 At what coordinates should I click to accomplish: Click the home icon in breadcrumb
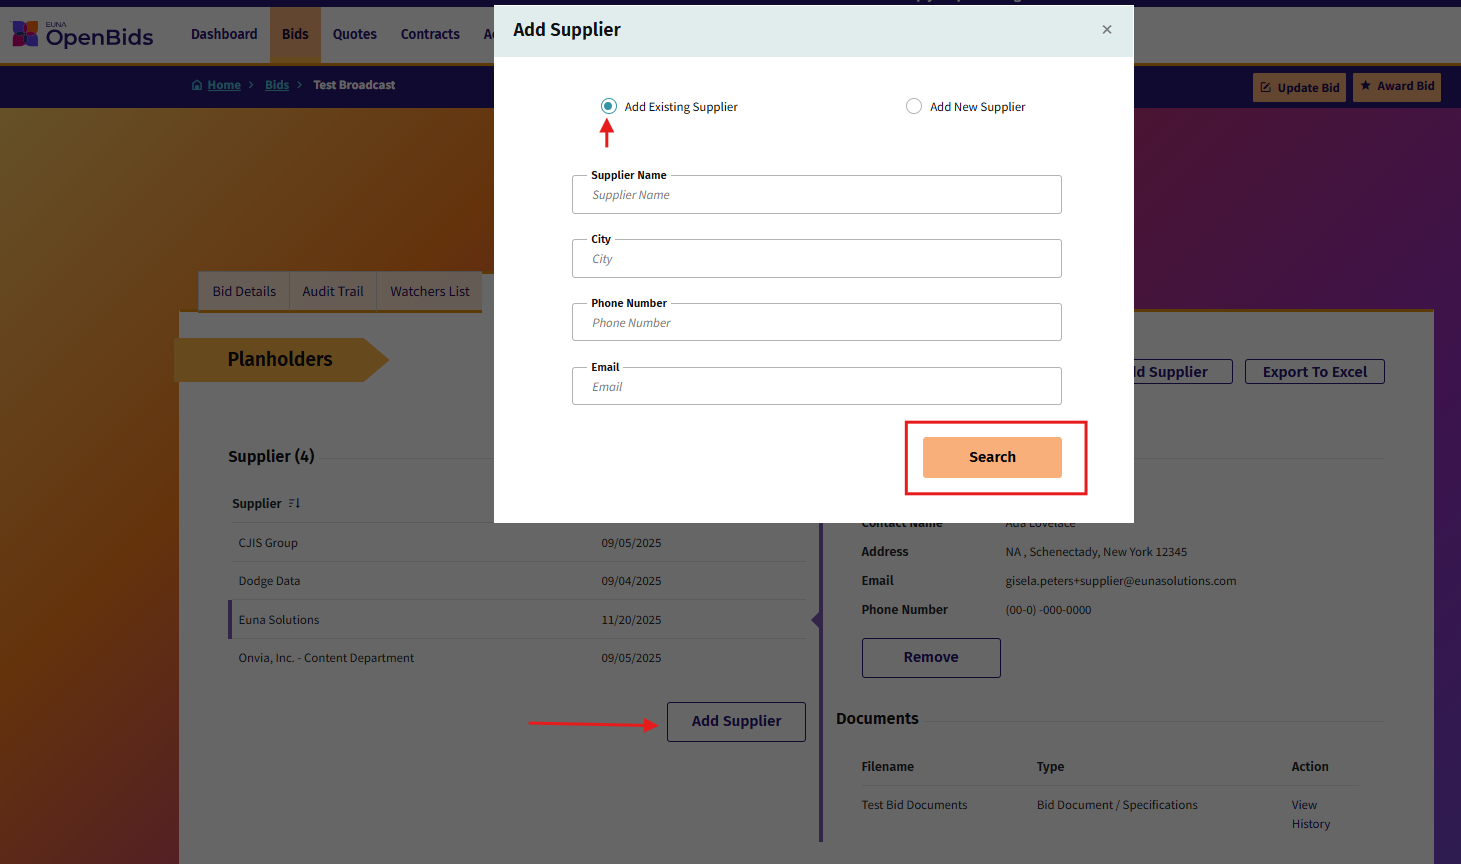coord(197,85)
